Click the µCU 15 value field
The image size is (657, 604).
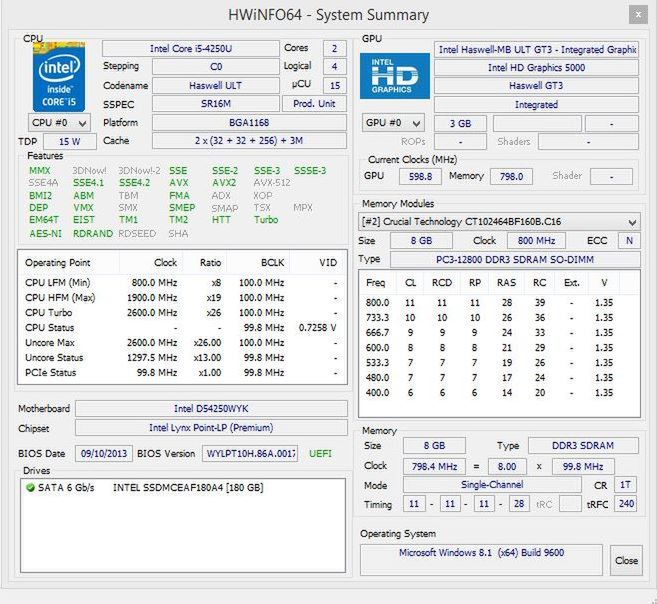335,85
